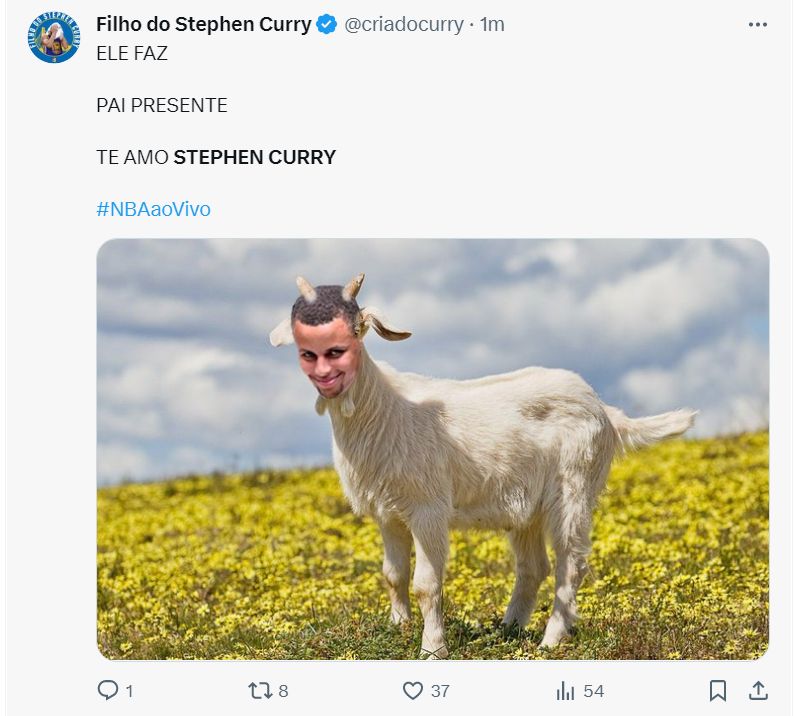This screenshot has height=716, width=794.
Task: Click the repost count of 8
Action: [x=284, y=691]
